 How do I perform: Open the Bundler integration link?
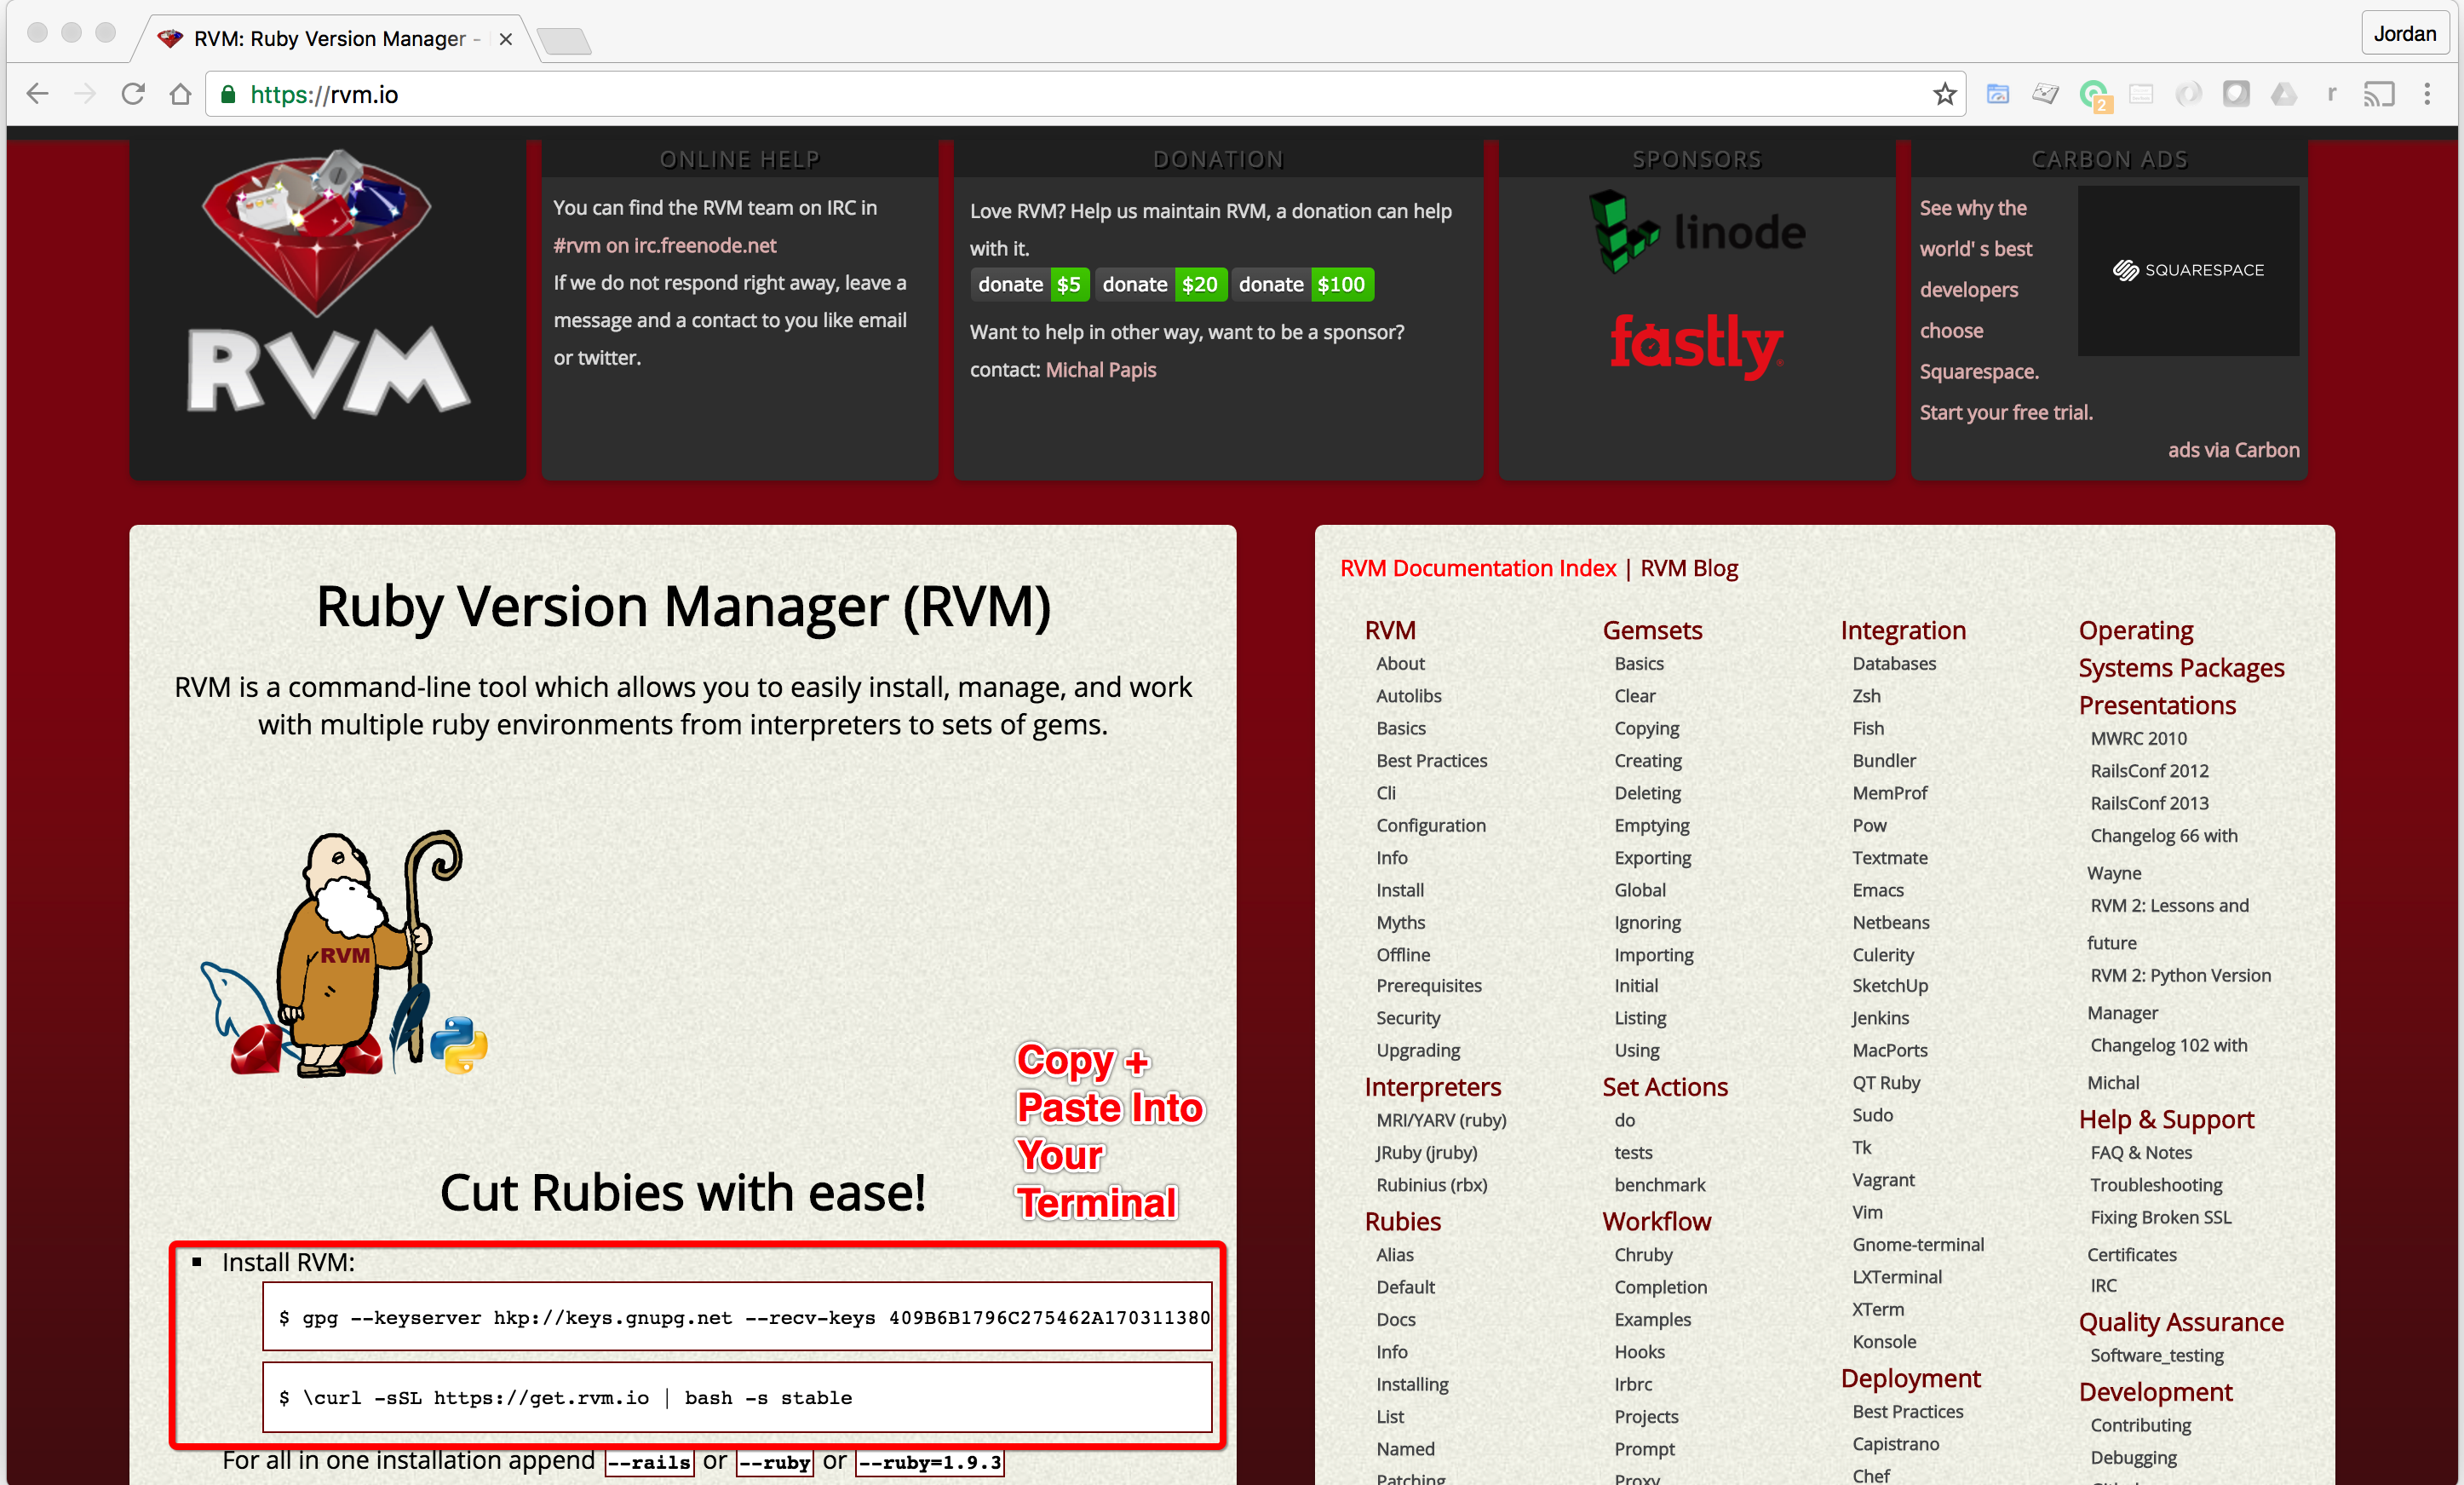(1884, 760)
